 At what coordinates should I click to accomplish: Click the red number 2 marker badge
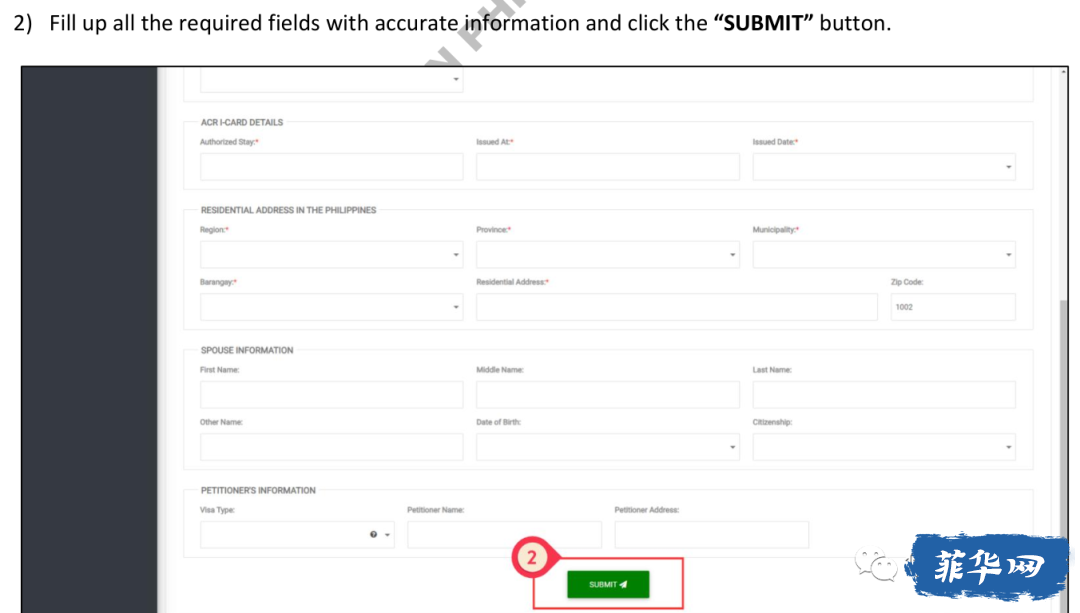[531, 557]
